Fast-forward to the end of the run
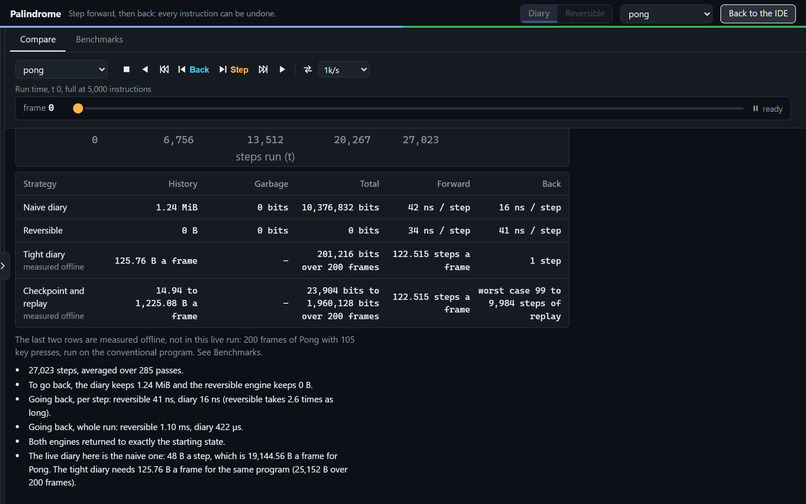The image size is (806, 504). click(x=263, y=69)
